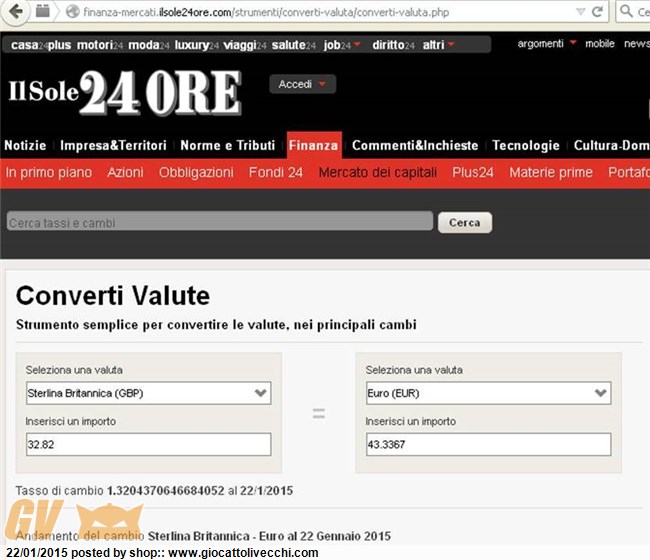Expand the argomenti dropdown
650x560 pixels.
pos(547,44)
